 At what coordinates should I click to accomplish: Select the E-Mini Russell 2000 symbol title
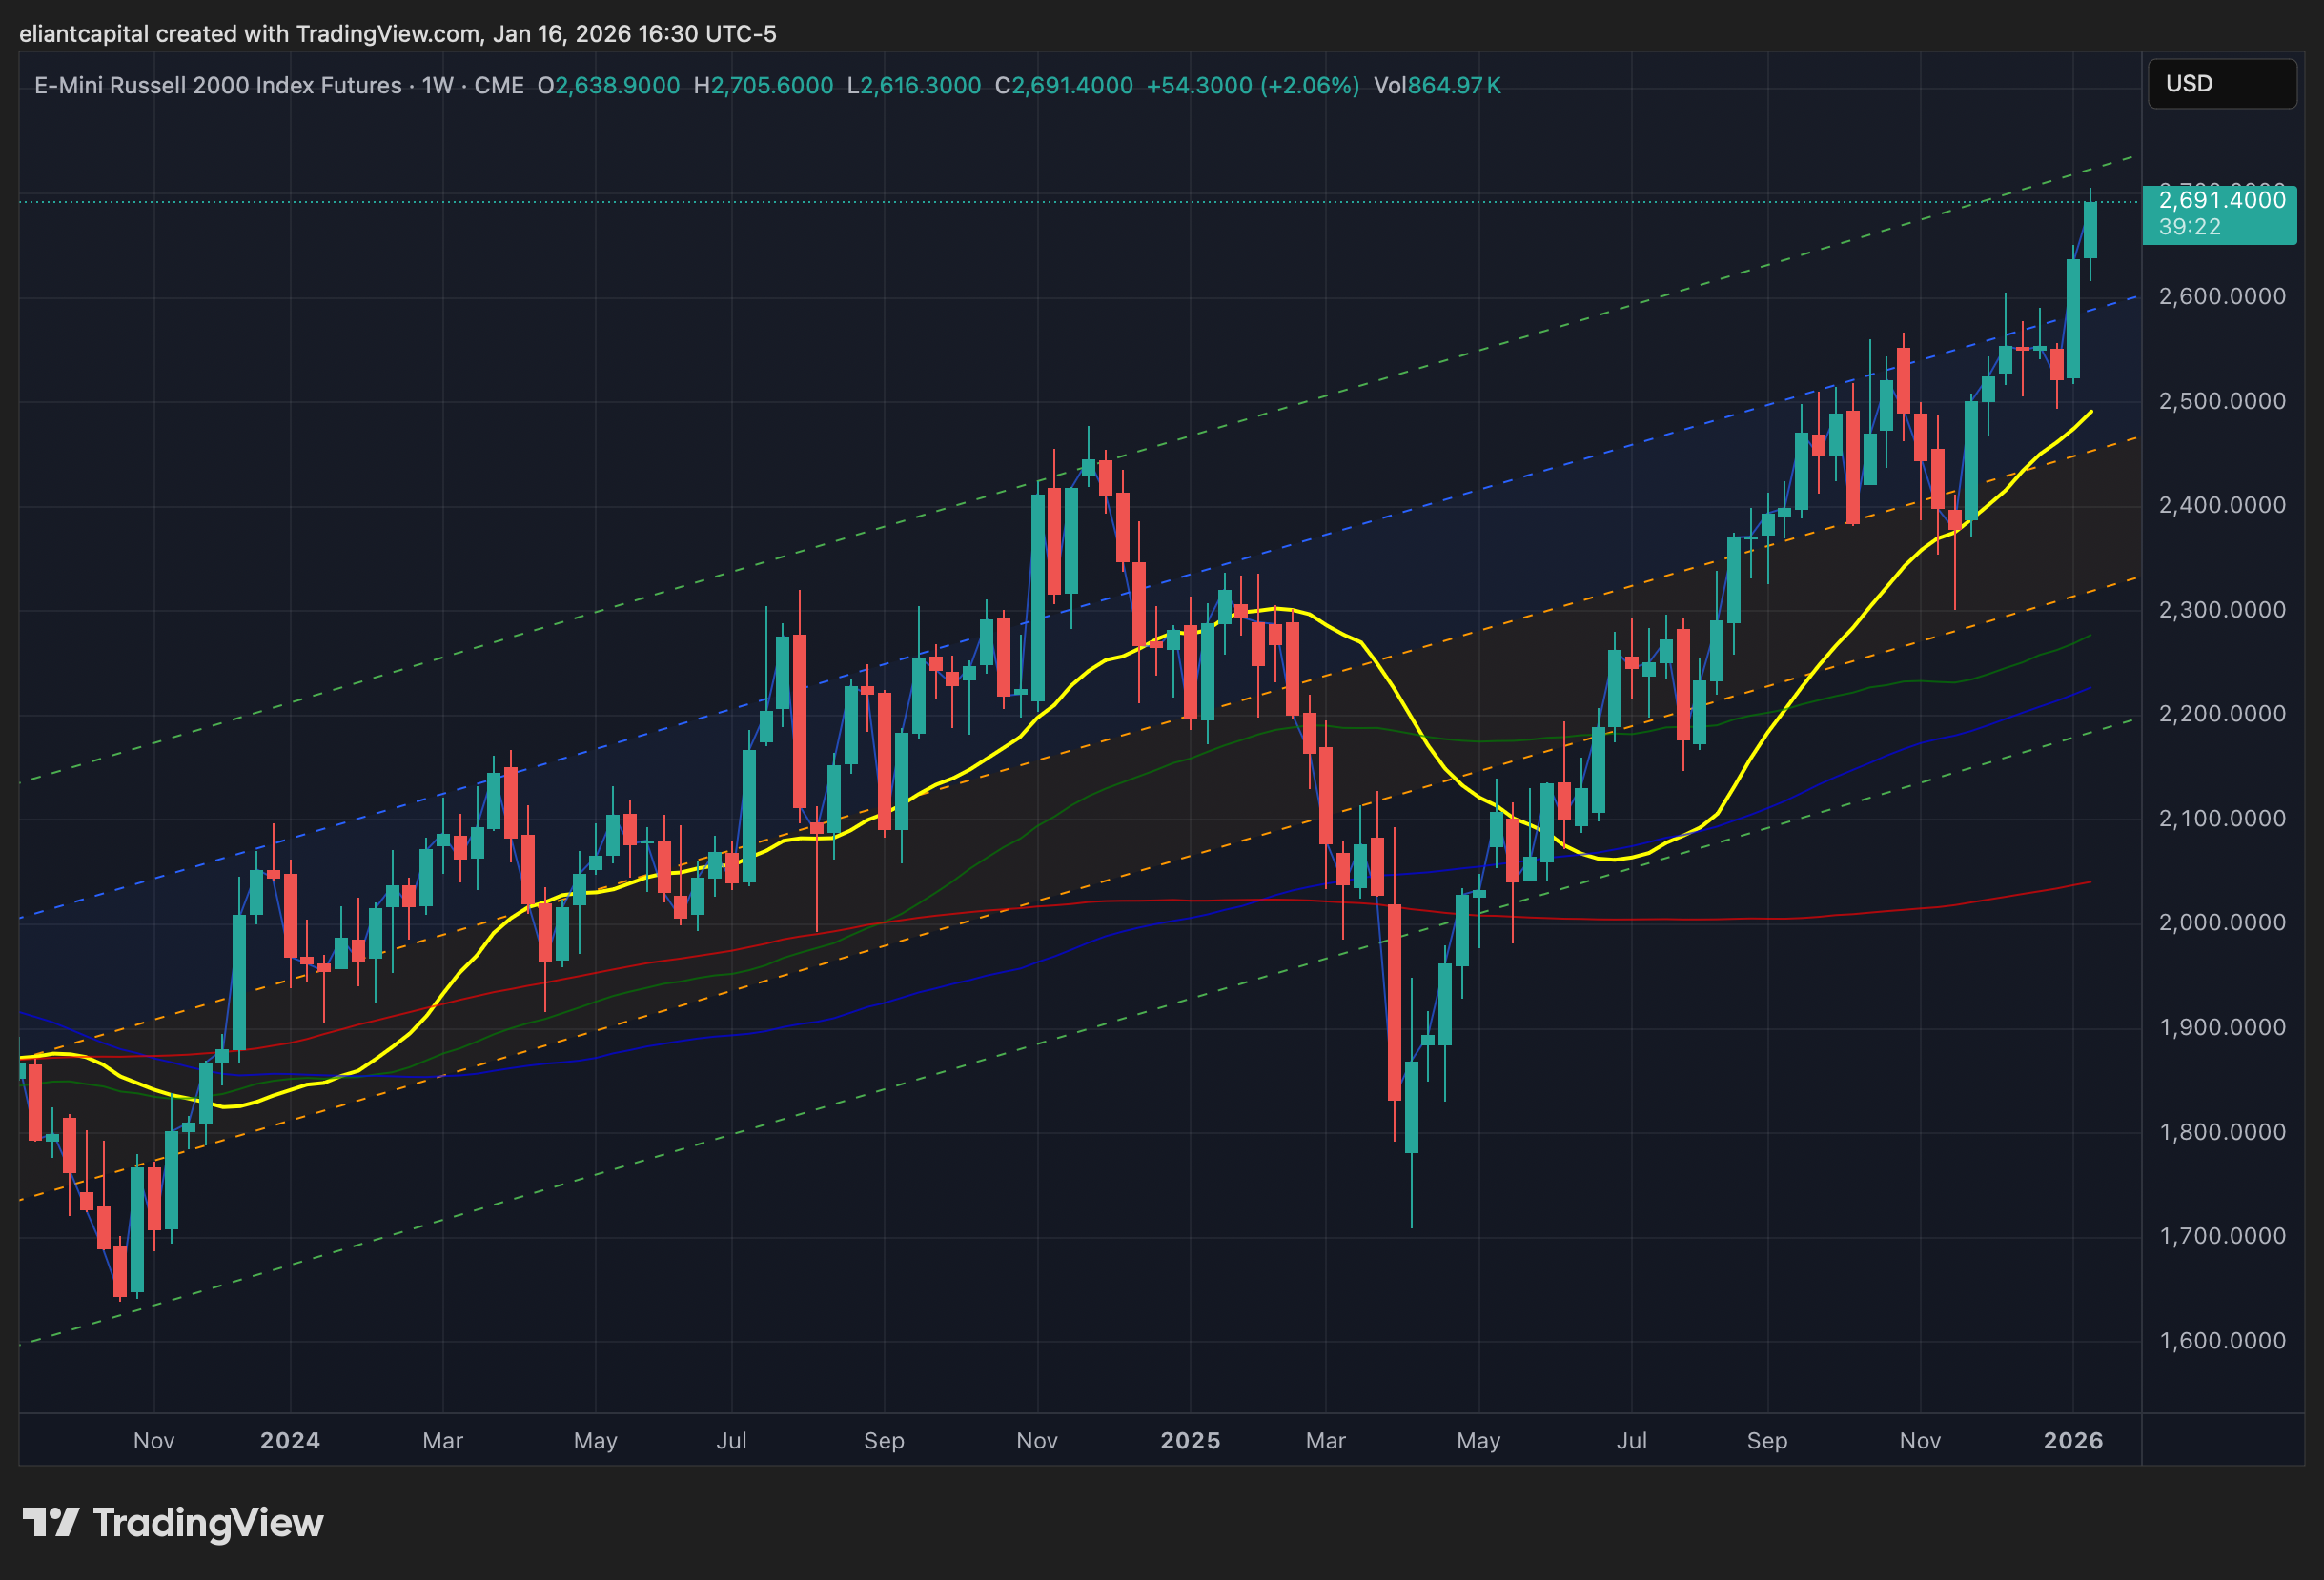point(217,86)
